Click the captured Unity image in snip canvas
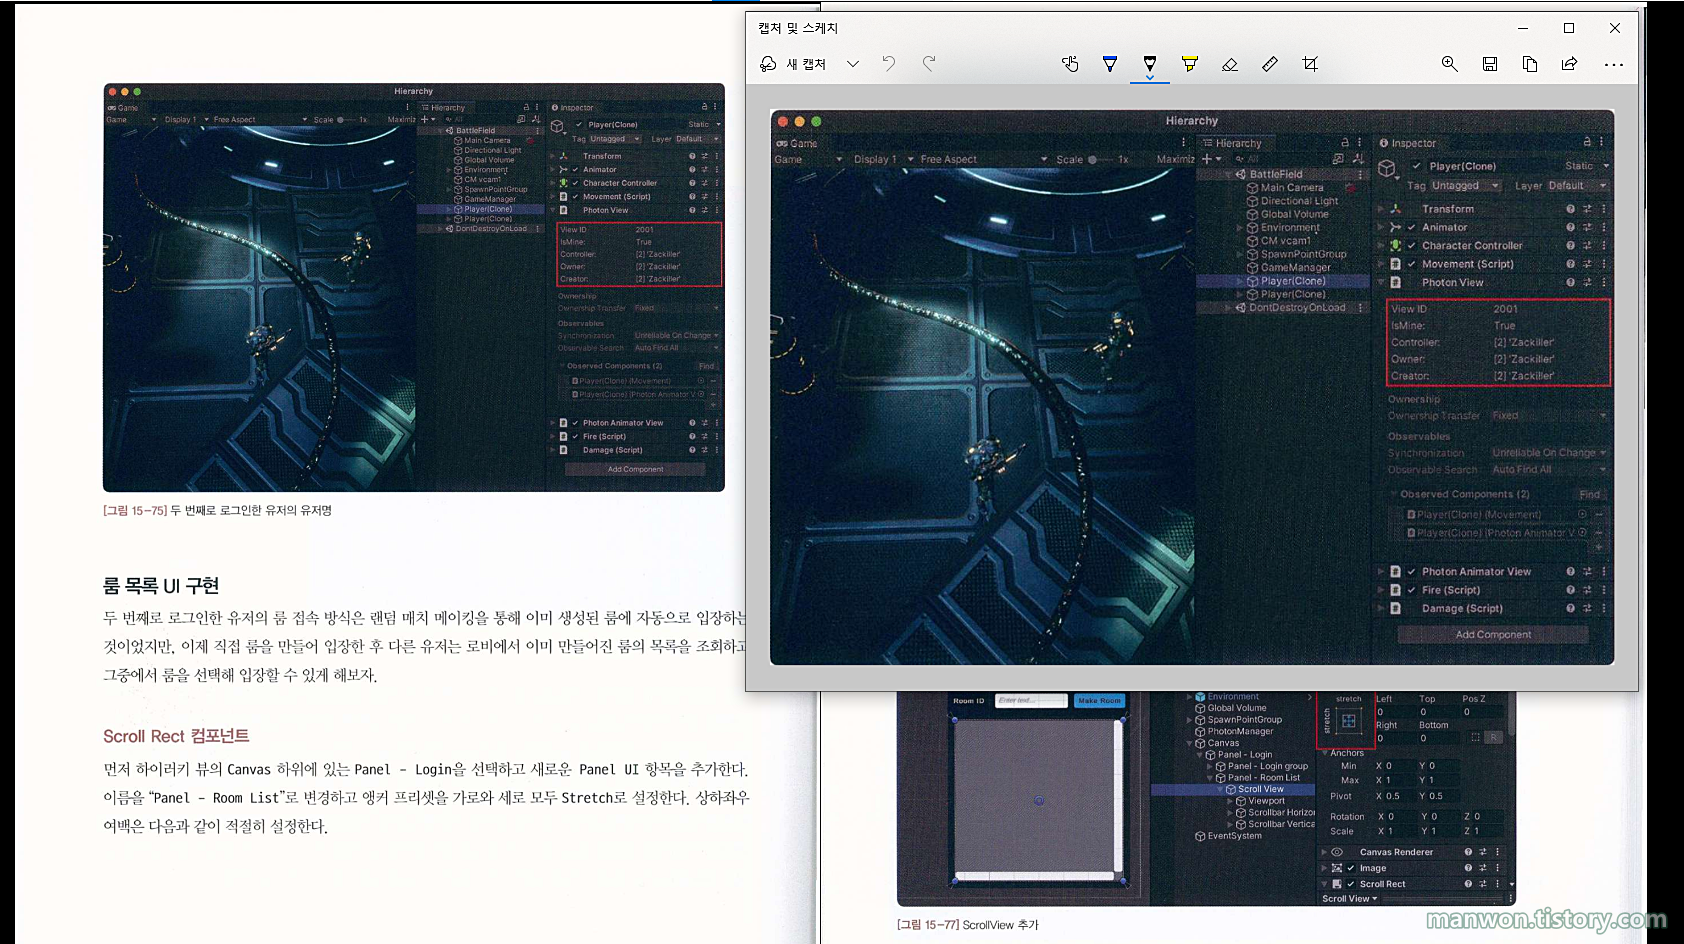1684x944 pixels. click(1192, 387)
